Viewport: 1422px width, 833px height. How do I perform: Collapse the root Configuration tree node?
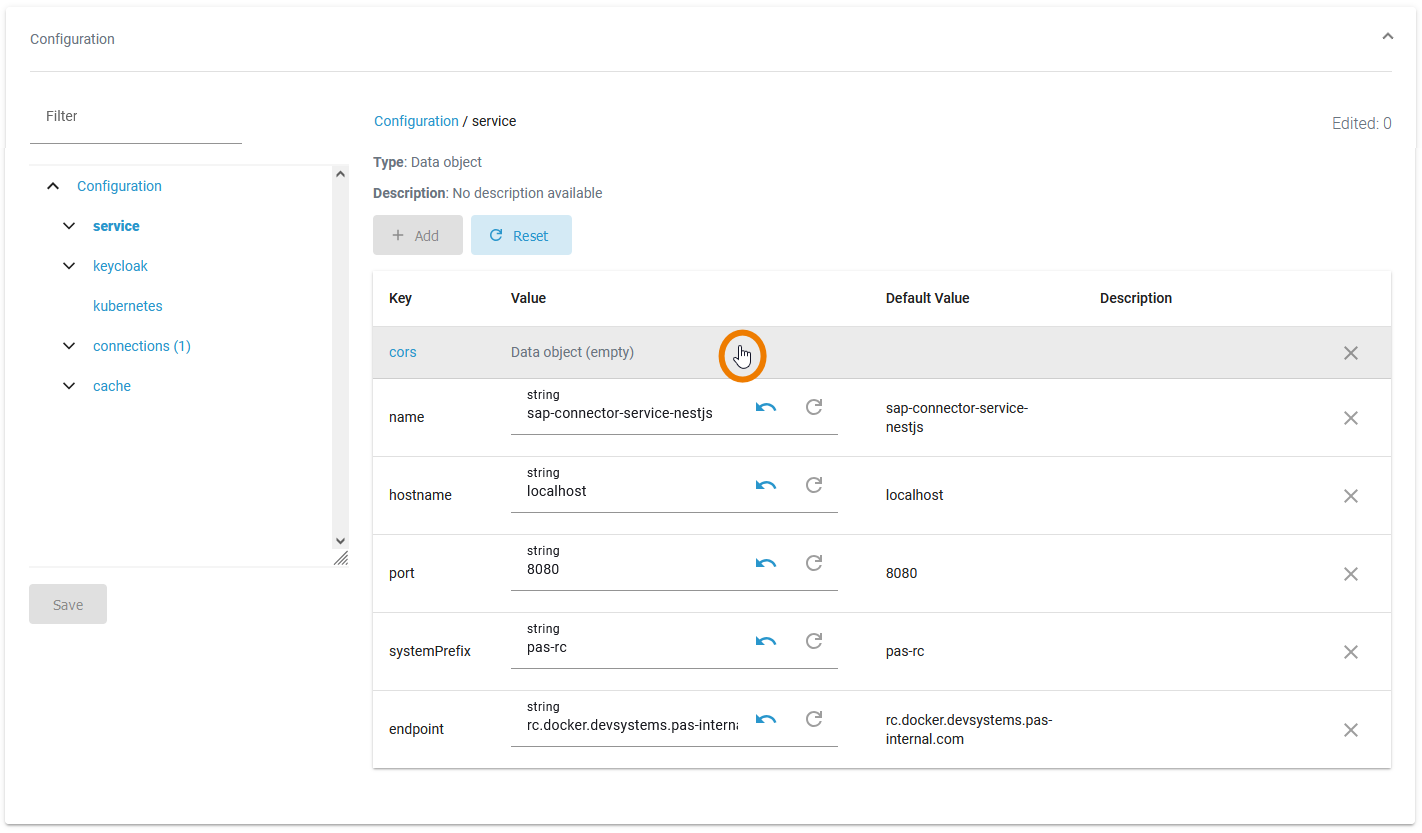[x=53, y=186]
